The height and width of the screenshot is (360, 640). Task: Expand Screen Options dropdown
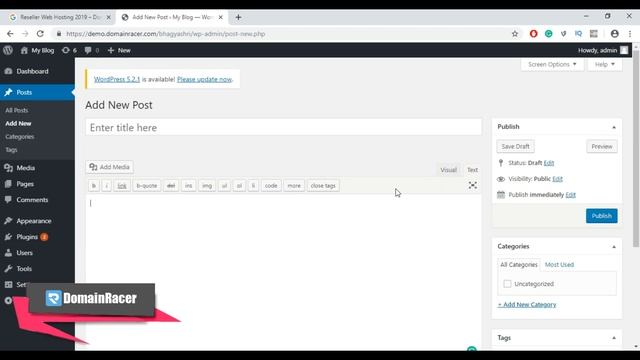point(552,64)
